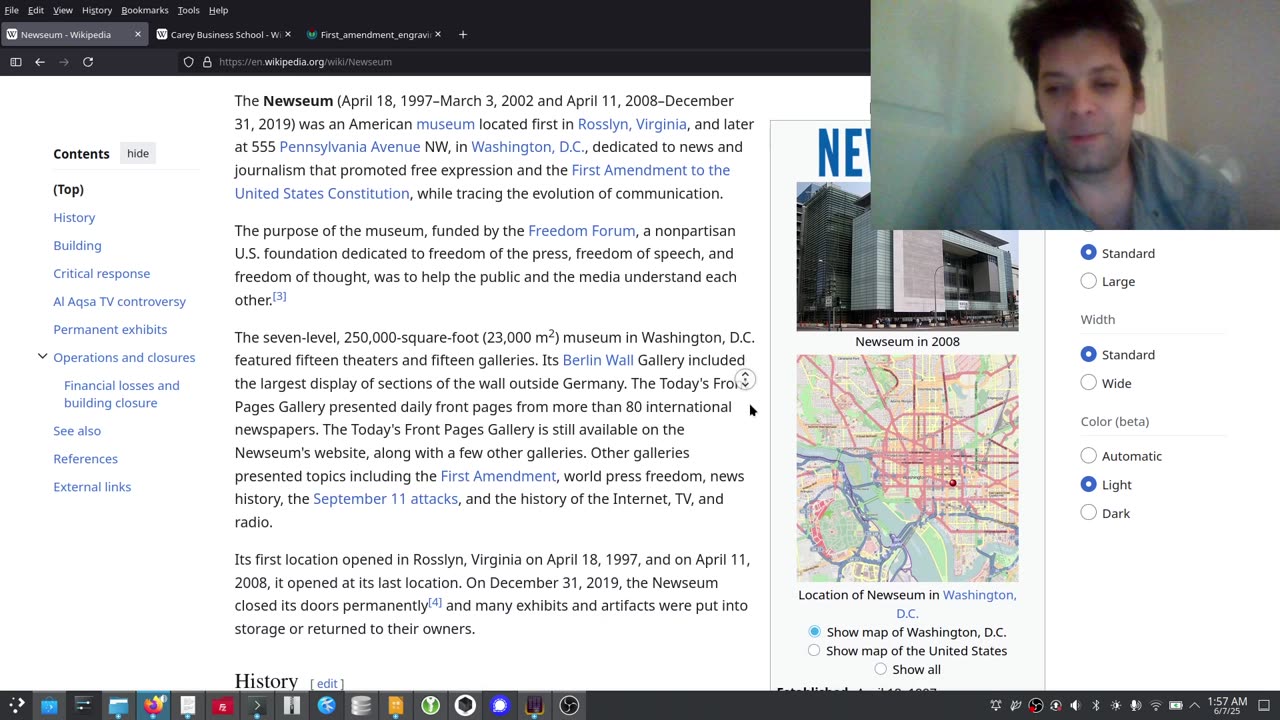Switch to Firefox in the taskbar
Image resolution: width=1280 pixels, height=720 pixels.
(x=153, y=705)
